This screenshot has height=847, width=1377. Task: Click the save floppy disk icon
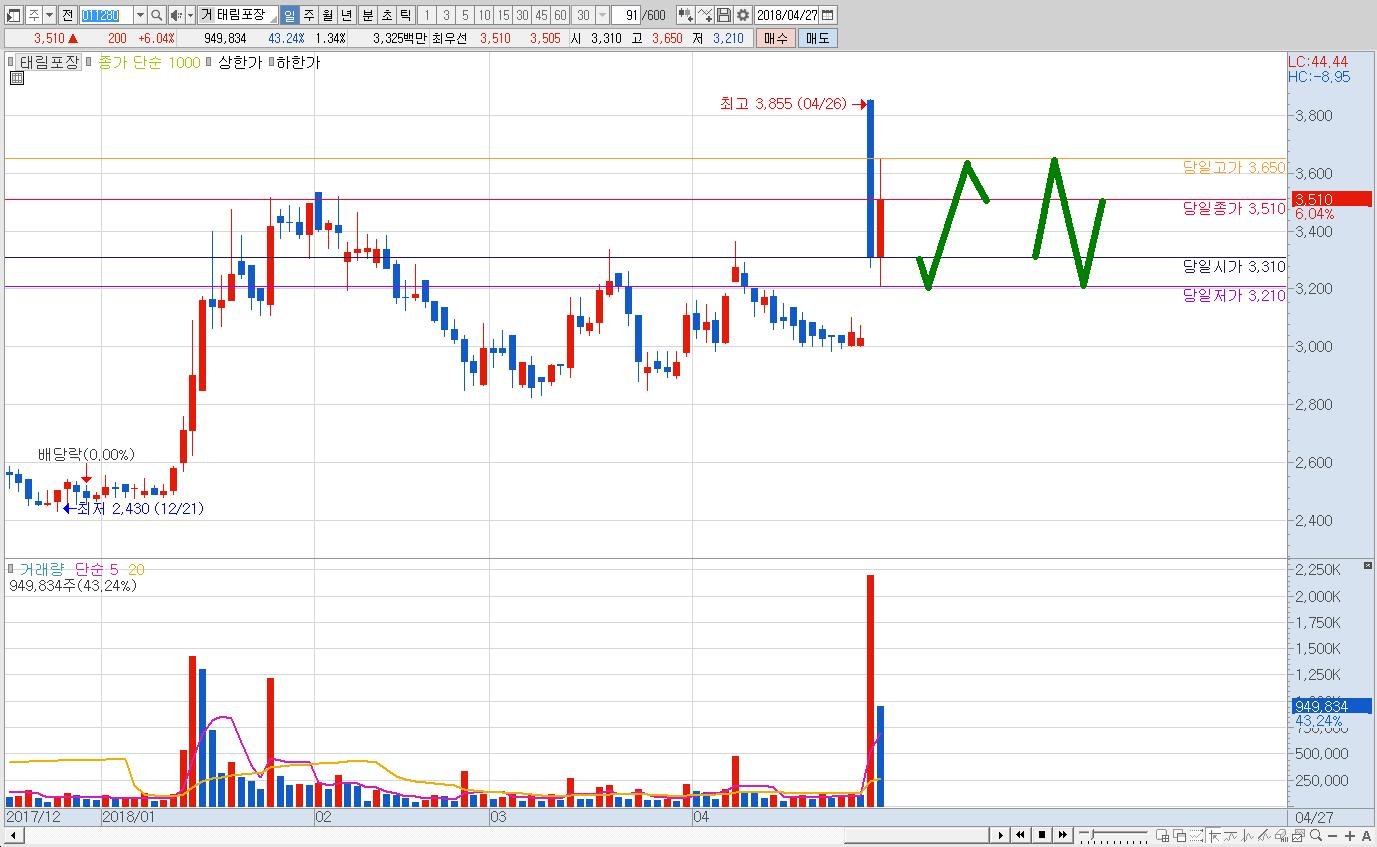[724, 15]
